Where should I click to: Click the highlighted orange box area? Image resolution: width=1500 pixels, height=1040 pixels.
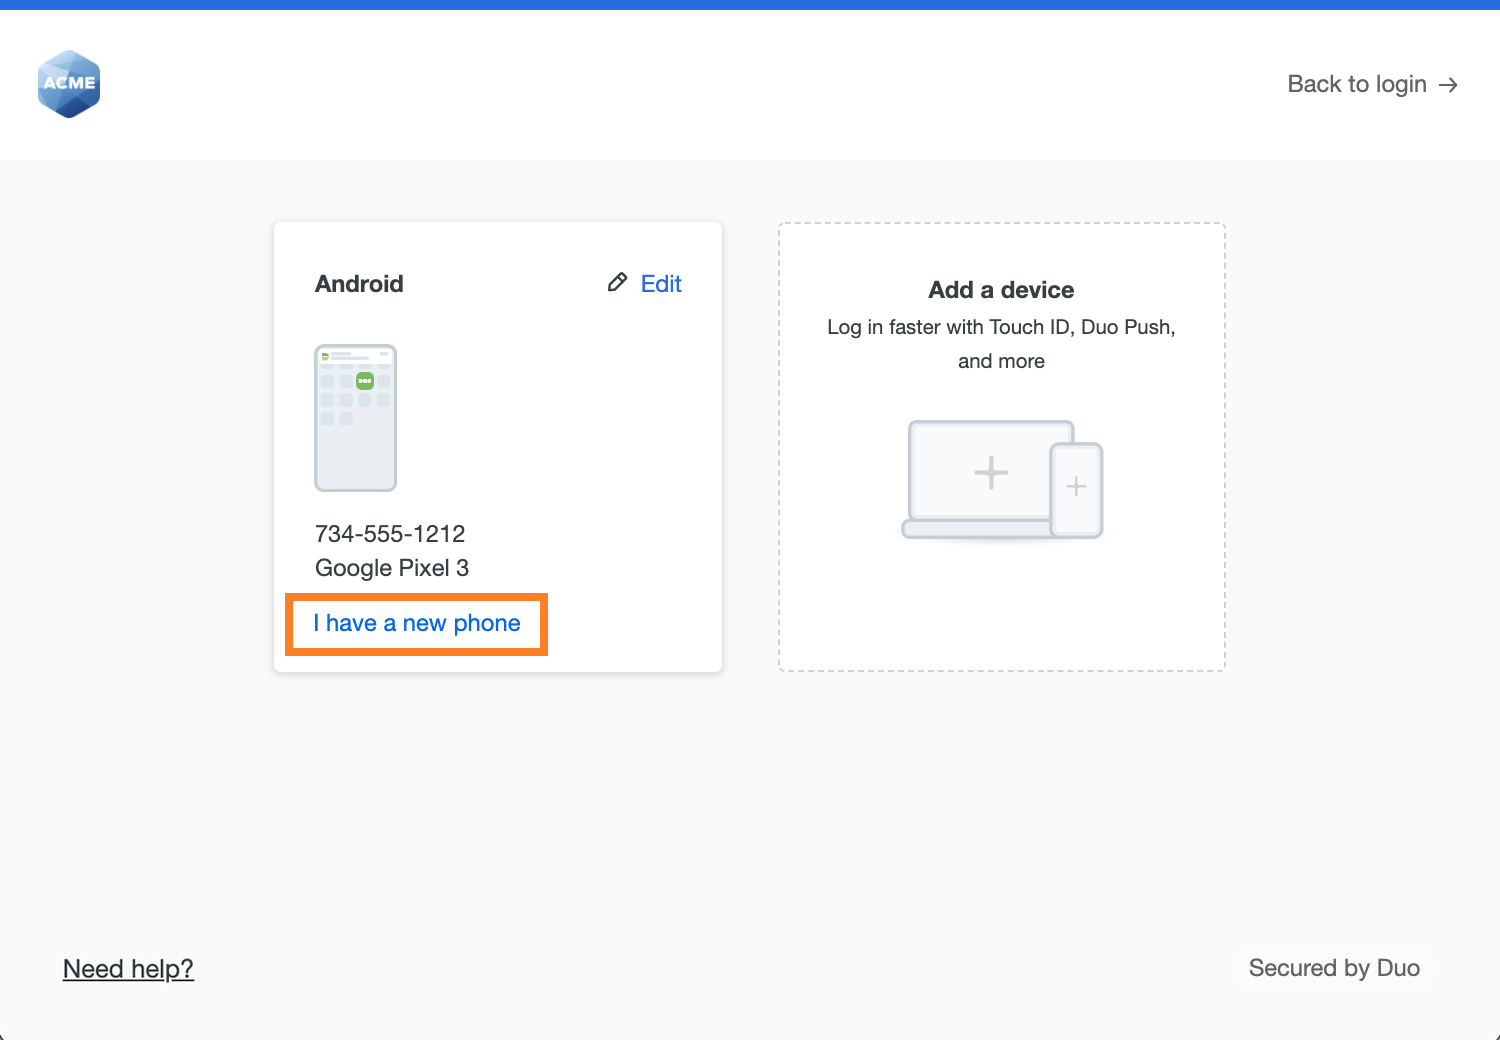click(416, 624)
